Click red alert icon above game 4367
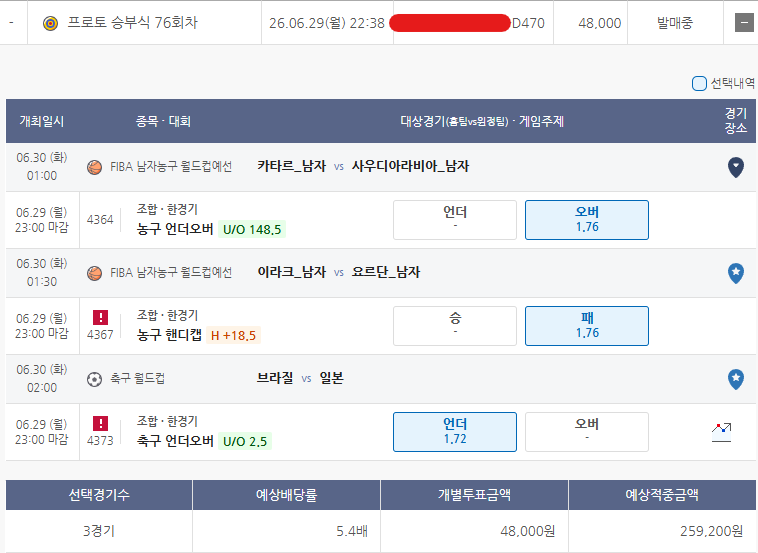Image resolution: width=758 pixels, height=553 pixels. (101, 318)
